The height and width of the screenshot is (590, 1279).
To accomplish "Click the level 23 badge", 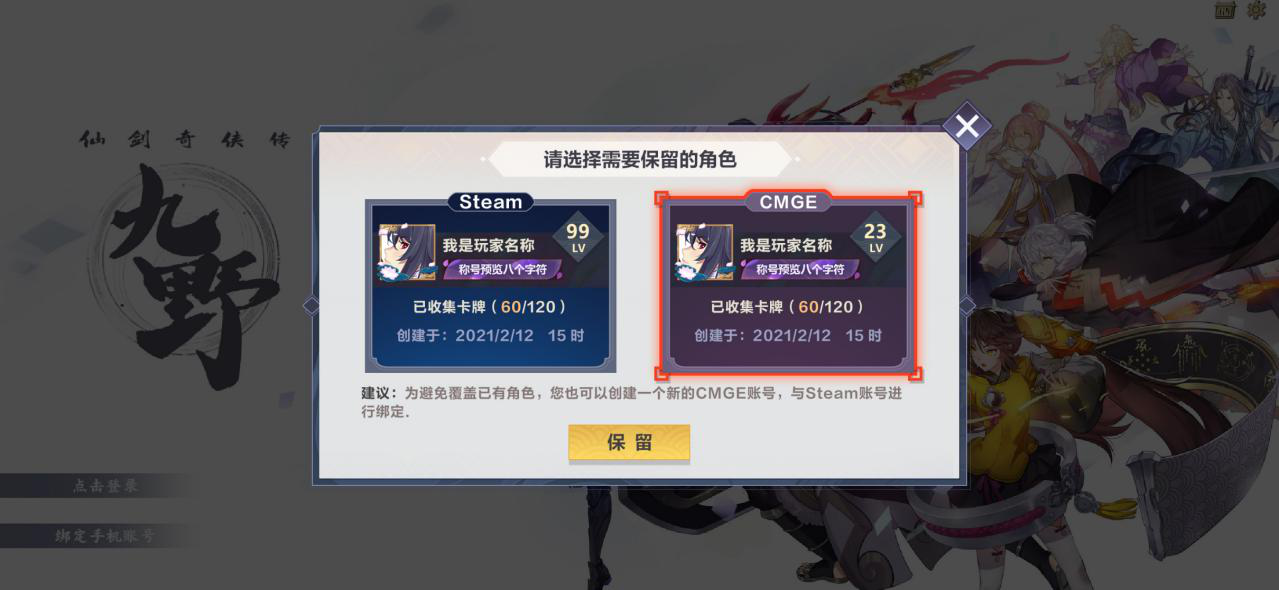I will coord(876,237).
